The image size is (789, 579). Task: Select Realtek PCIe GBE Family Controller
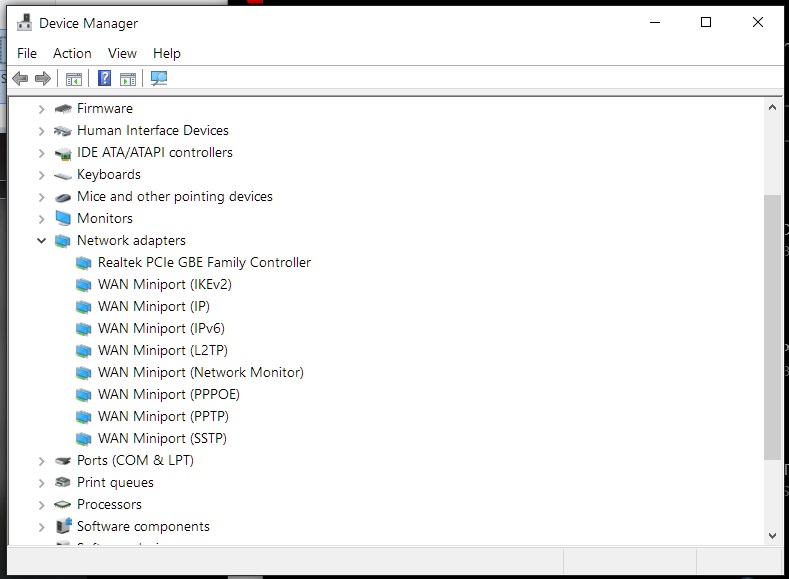204,263
